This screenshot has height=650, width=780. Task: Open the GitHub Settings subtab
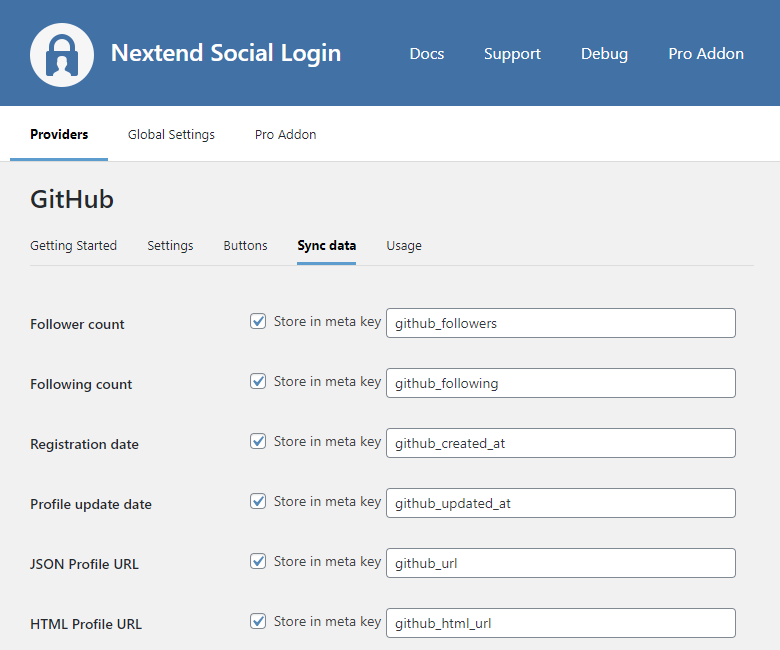(170, 246)
